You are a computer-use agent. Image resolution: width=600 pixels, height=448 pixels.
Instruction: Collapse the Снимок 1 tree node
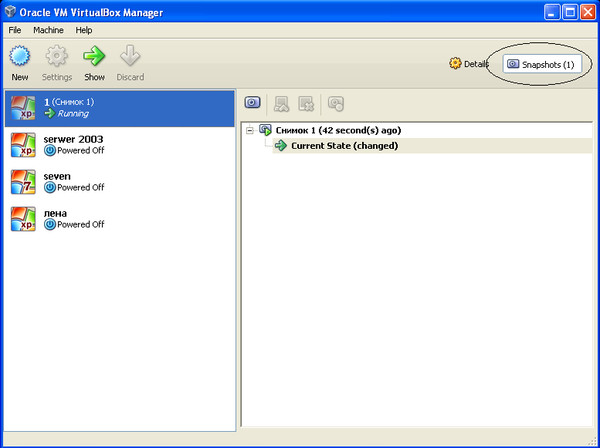[x=250, y=131]
